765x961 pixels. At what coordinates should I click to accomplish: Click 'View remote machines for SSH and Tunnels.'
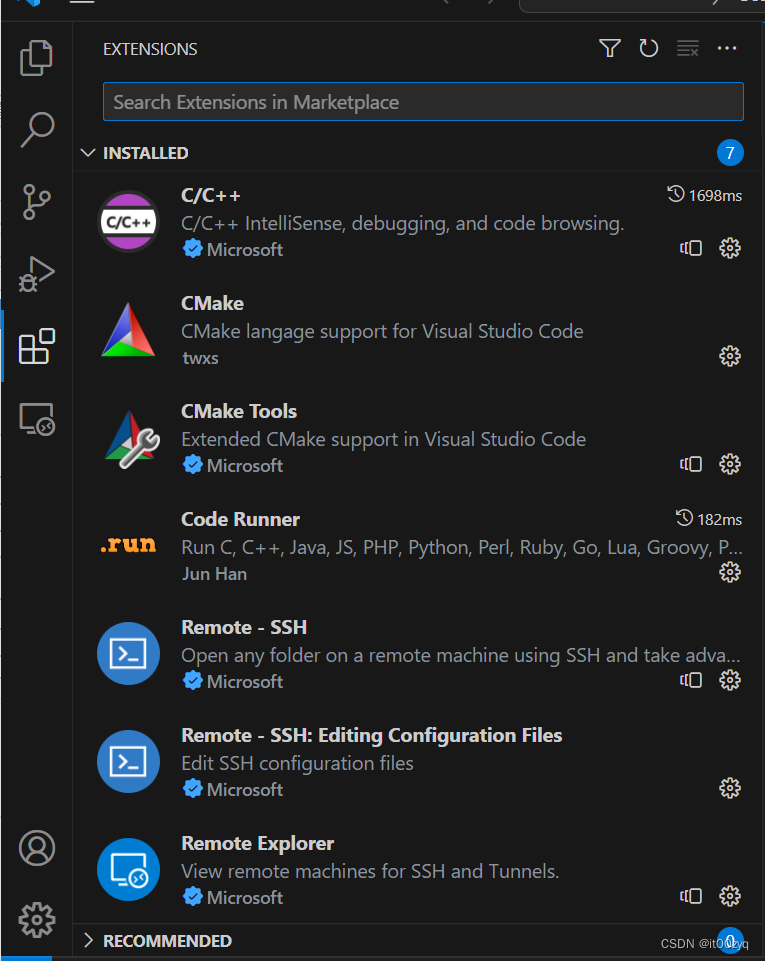tap(370, 871)
